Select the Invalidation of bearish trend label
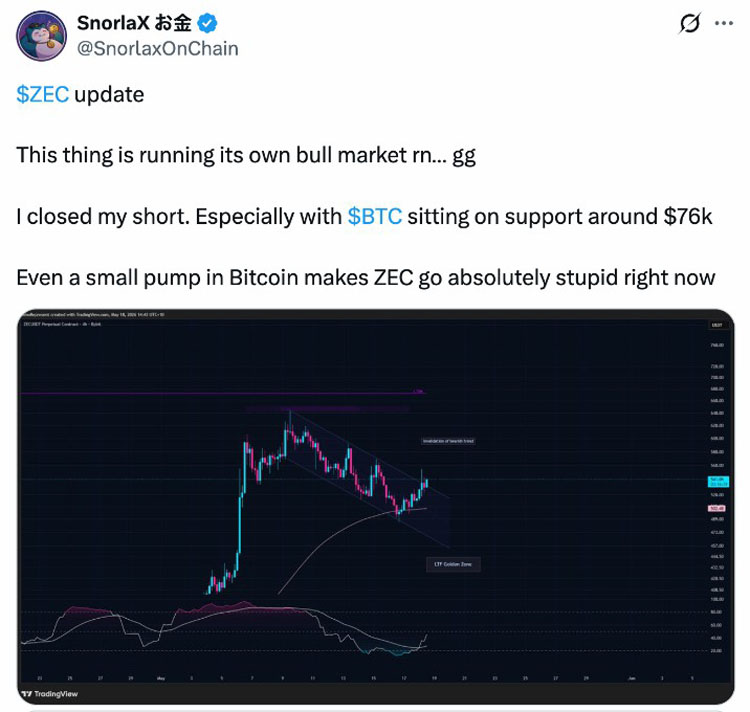The image size is (750, 712). click(x=448, y=441)
